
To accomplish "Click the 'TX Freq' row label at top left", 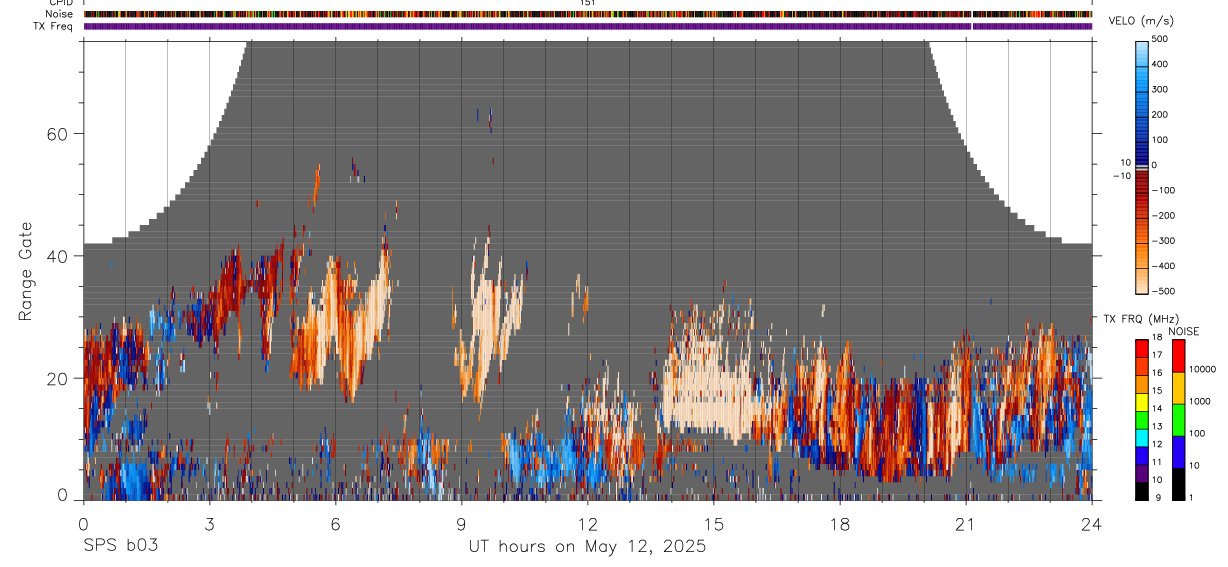I will [x=55, y=26].
